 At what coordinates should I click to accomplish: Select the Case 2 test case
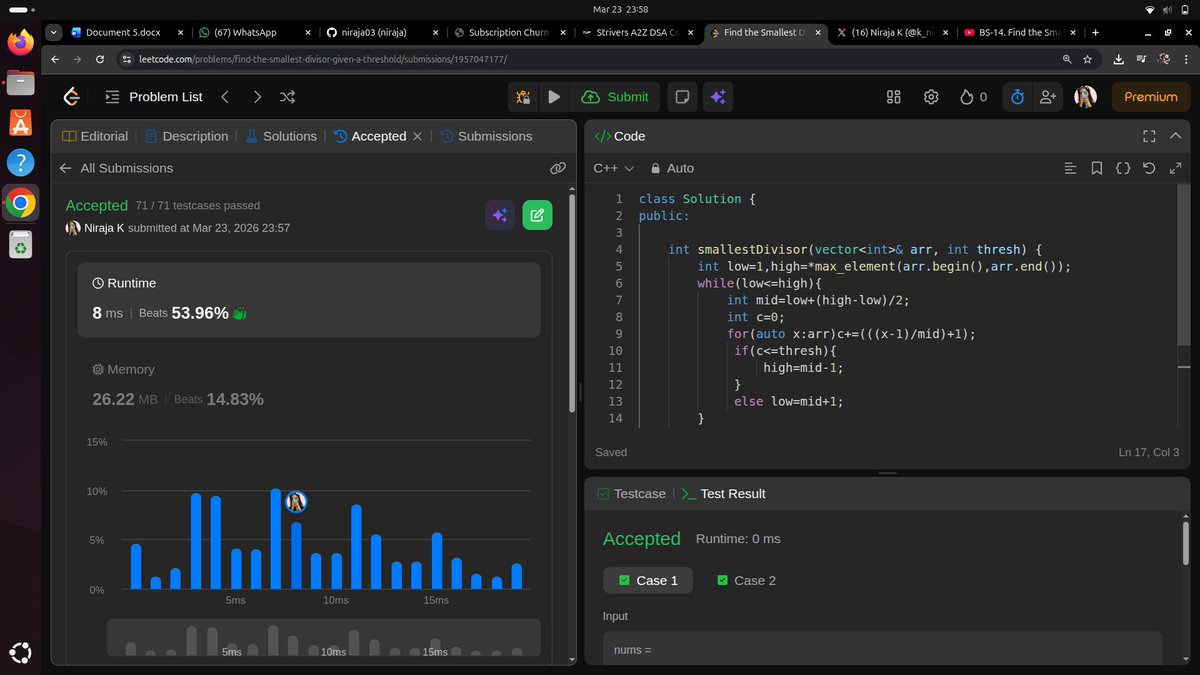(x=746, y=580)
